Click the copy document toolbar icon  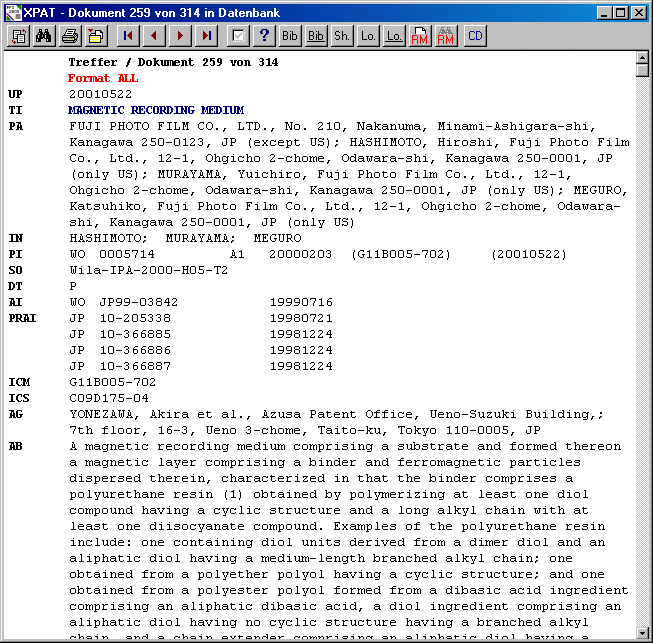tap(19, 37)
